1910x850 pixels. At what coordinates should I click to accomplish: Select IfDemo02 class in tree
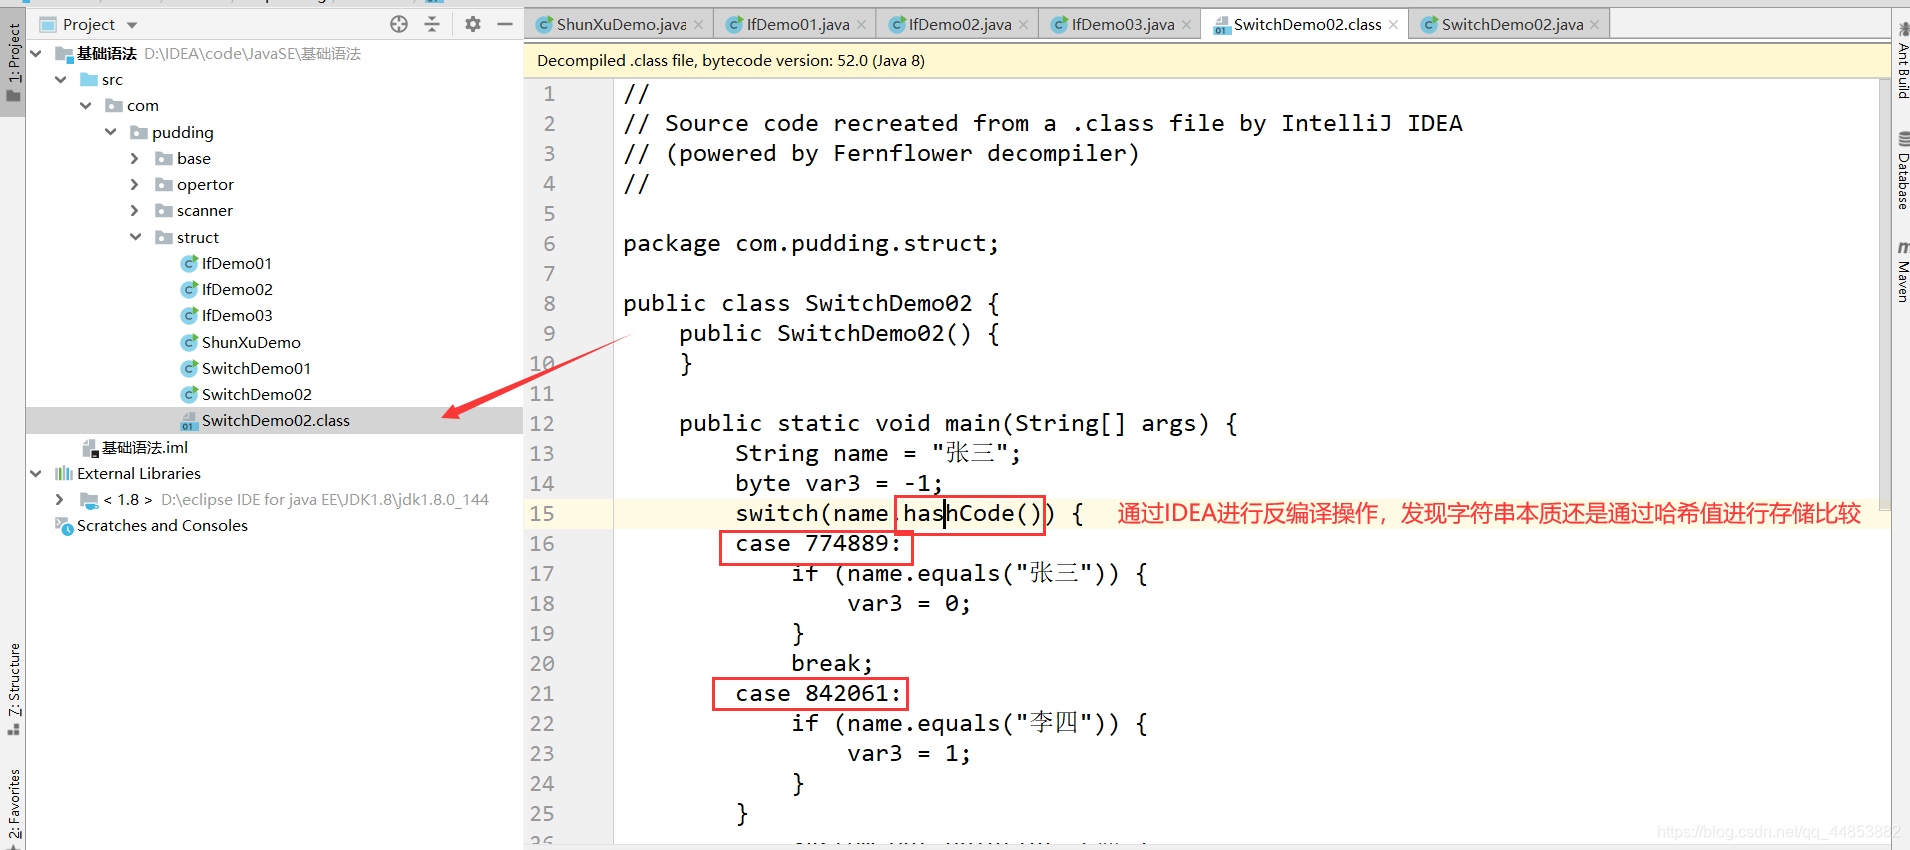click(x=237, y=289)
